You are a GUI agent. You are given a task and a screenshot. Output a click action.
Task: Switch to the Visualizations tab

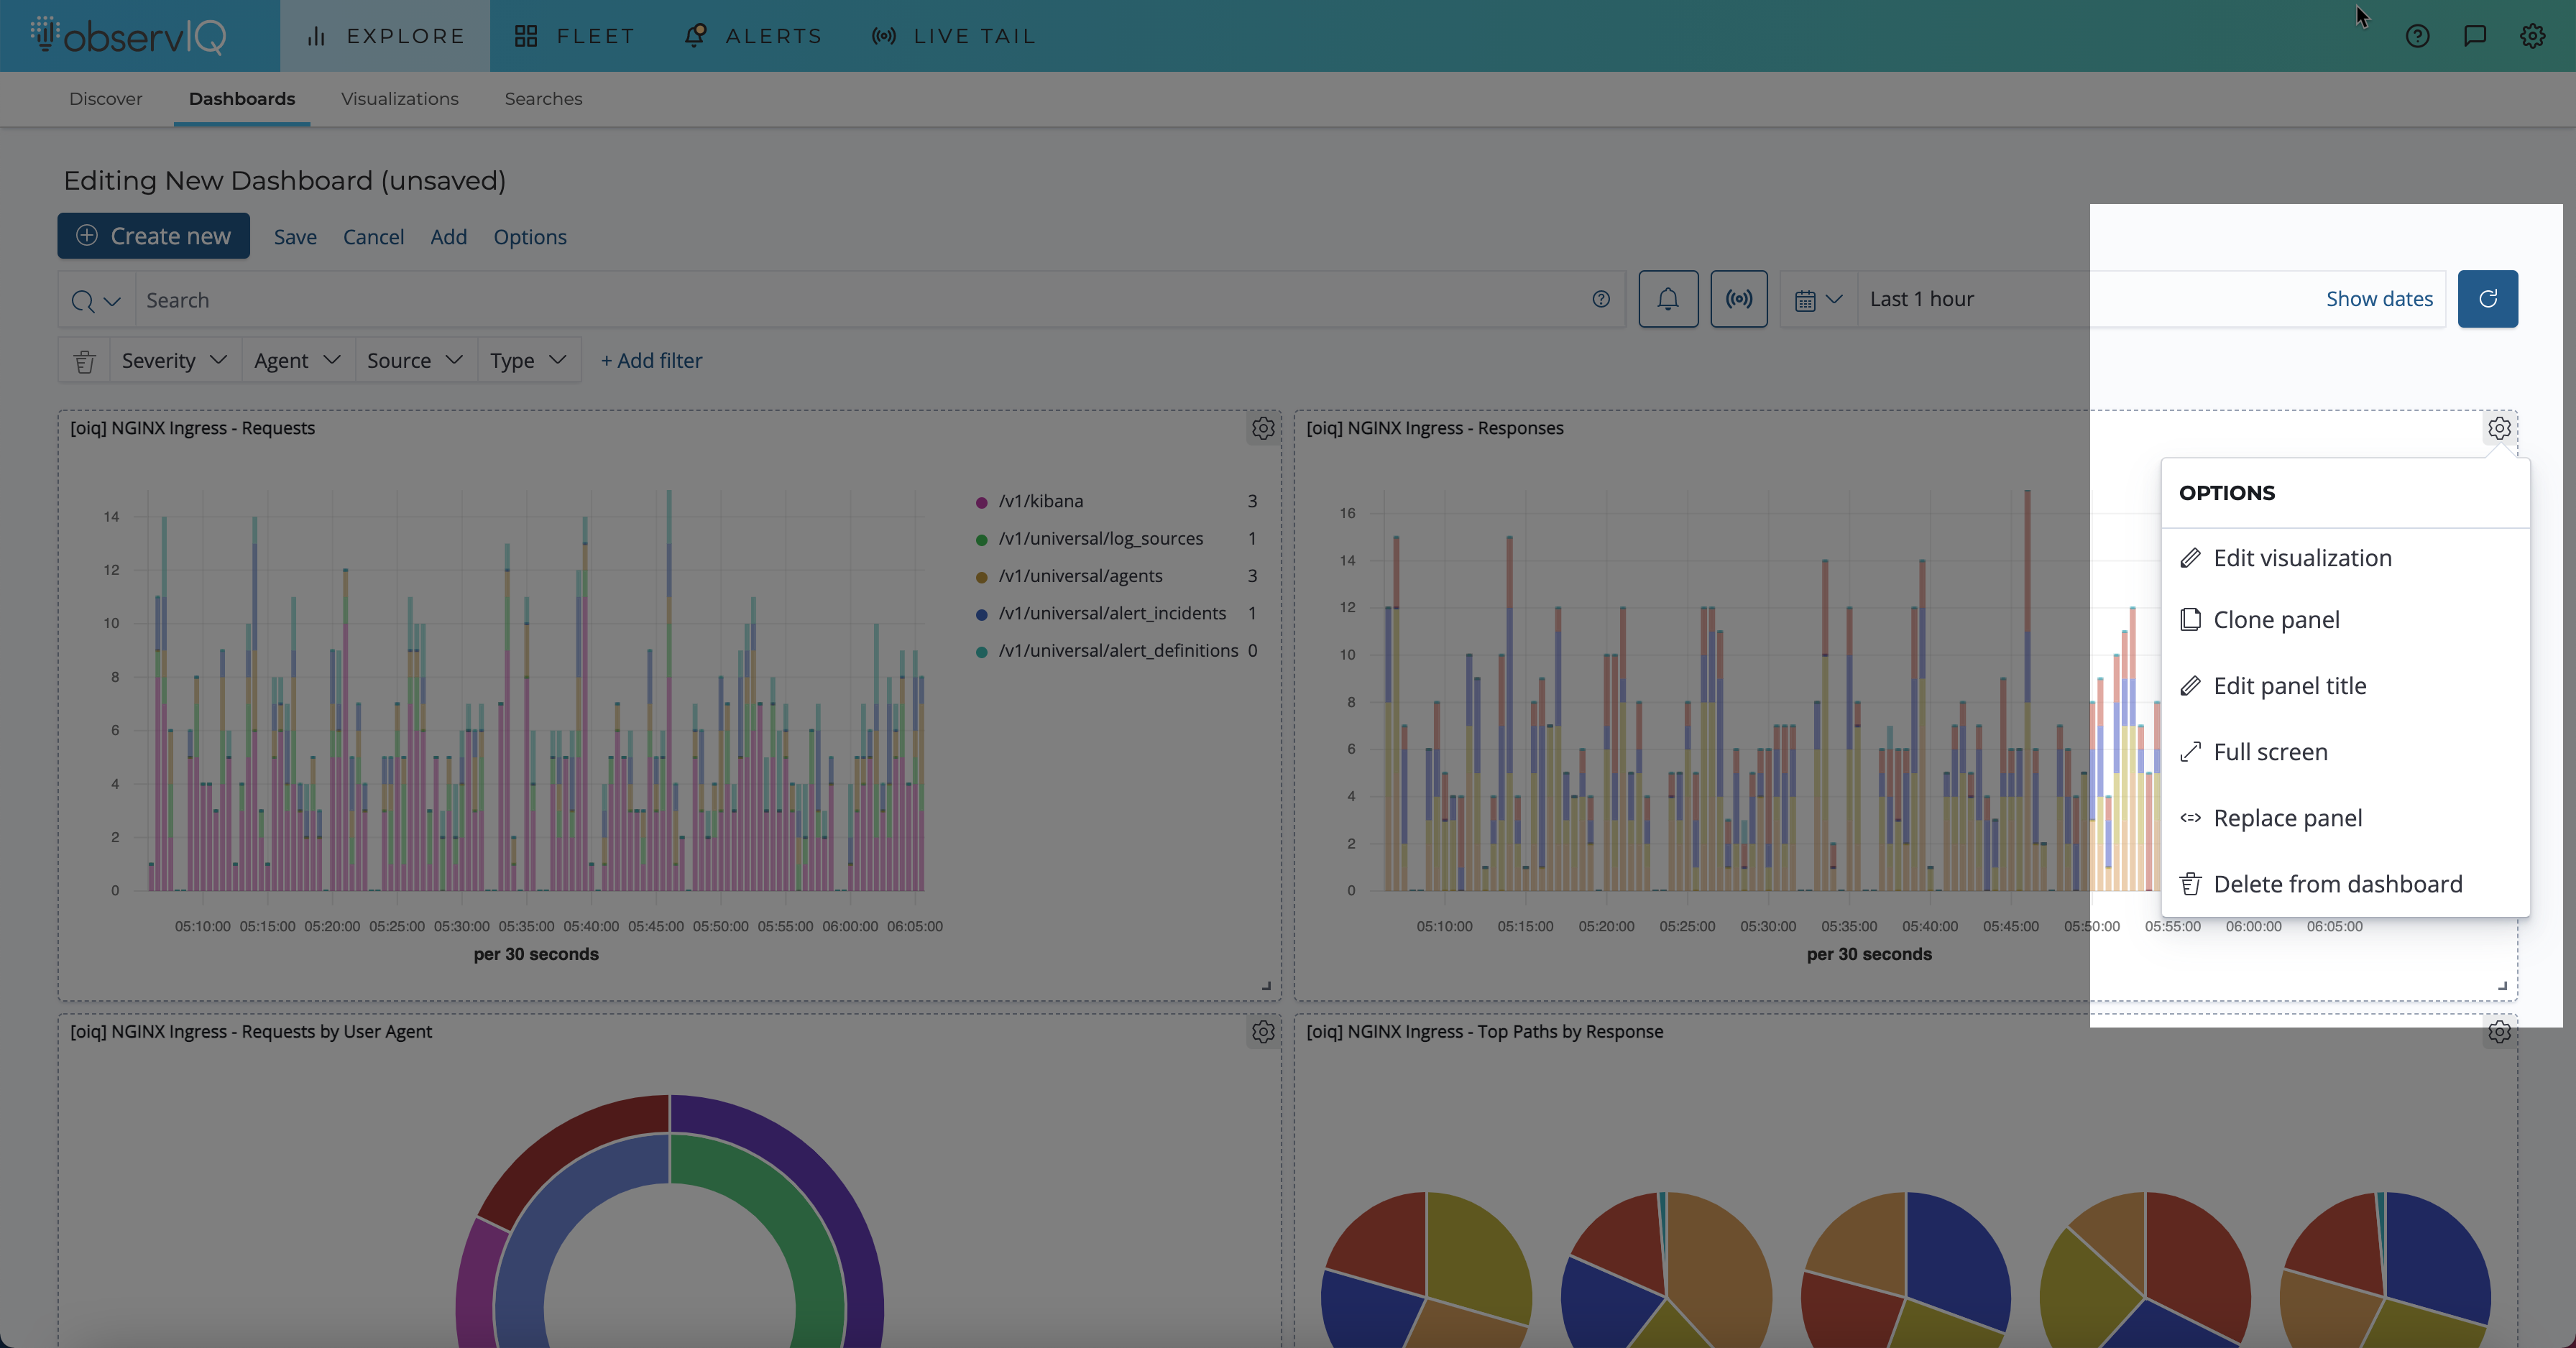point(400,99)
